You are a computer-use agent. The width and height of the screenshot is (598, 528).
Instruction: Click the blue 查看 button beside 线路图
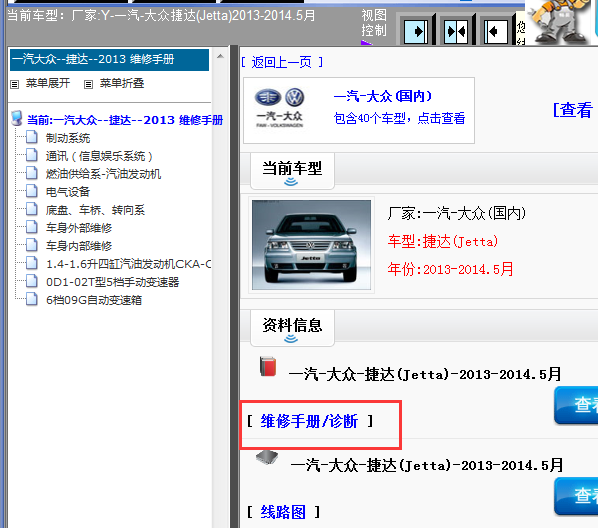[576, 497]
